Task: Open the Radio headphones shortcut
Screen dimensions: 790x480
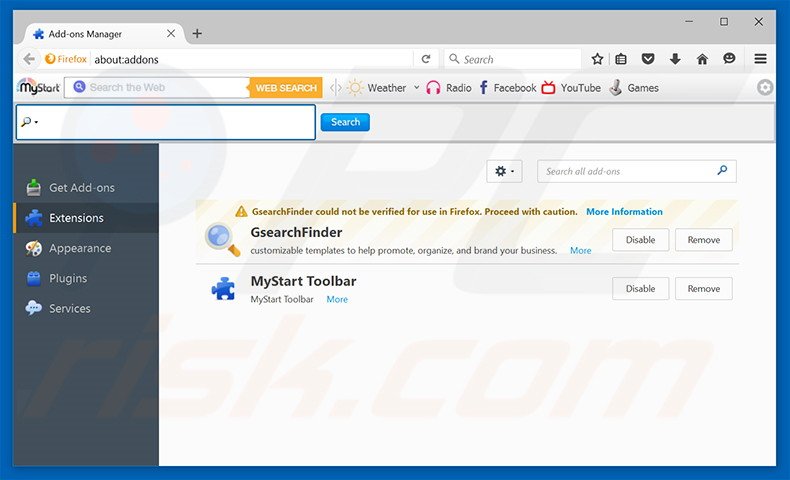Action: (x=448, y=88)
